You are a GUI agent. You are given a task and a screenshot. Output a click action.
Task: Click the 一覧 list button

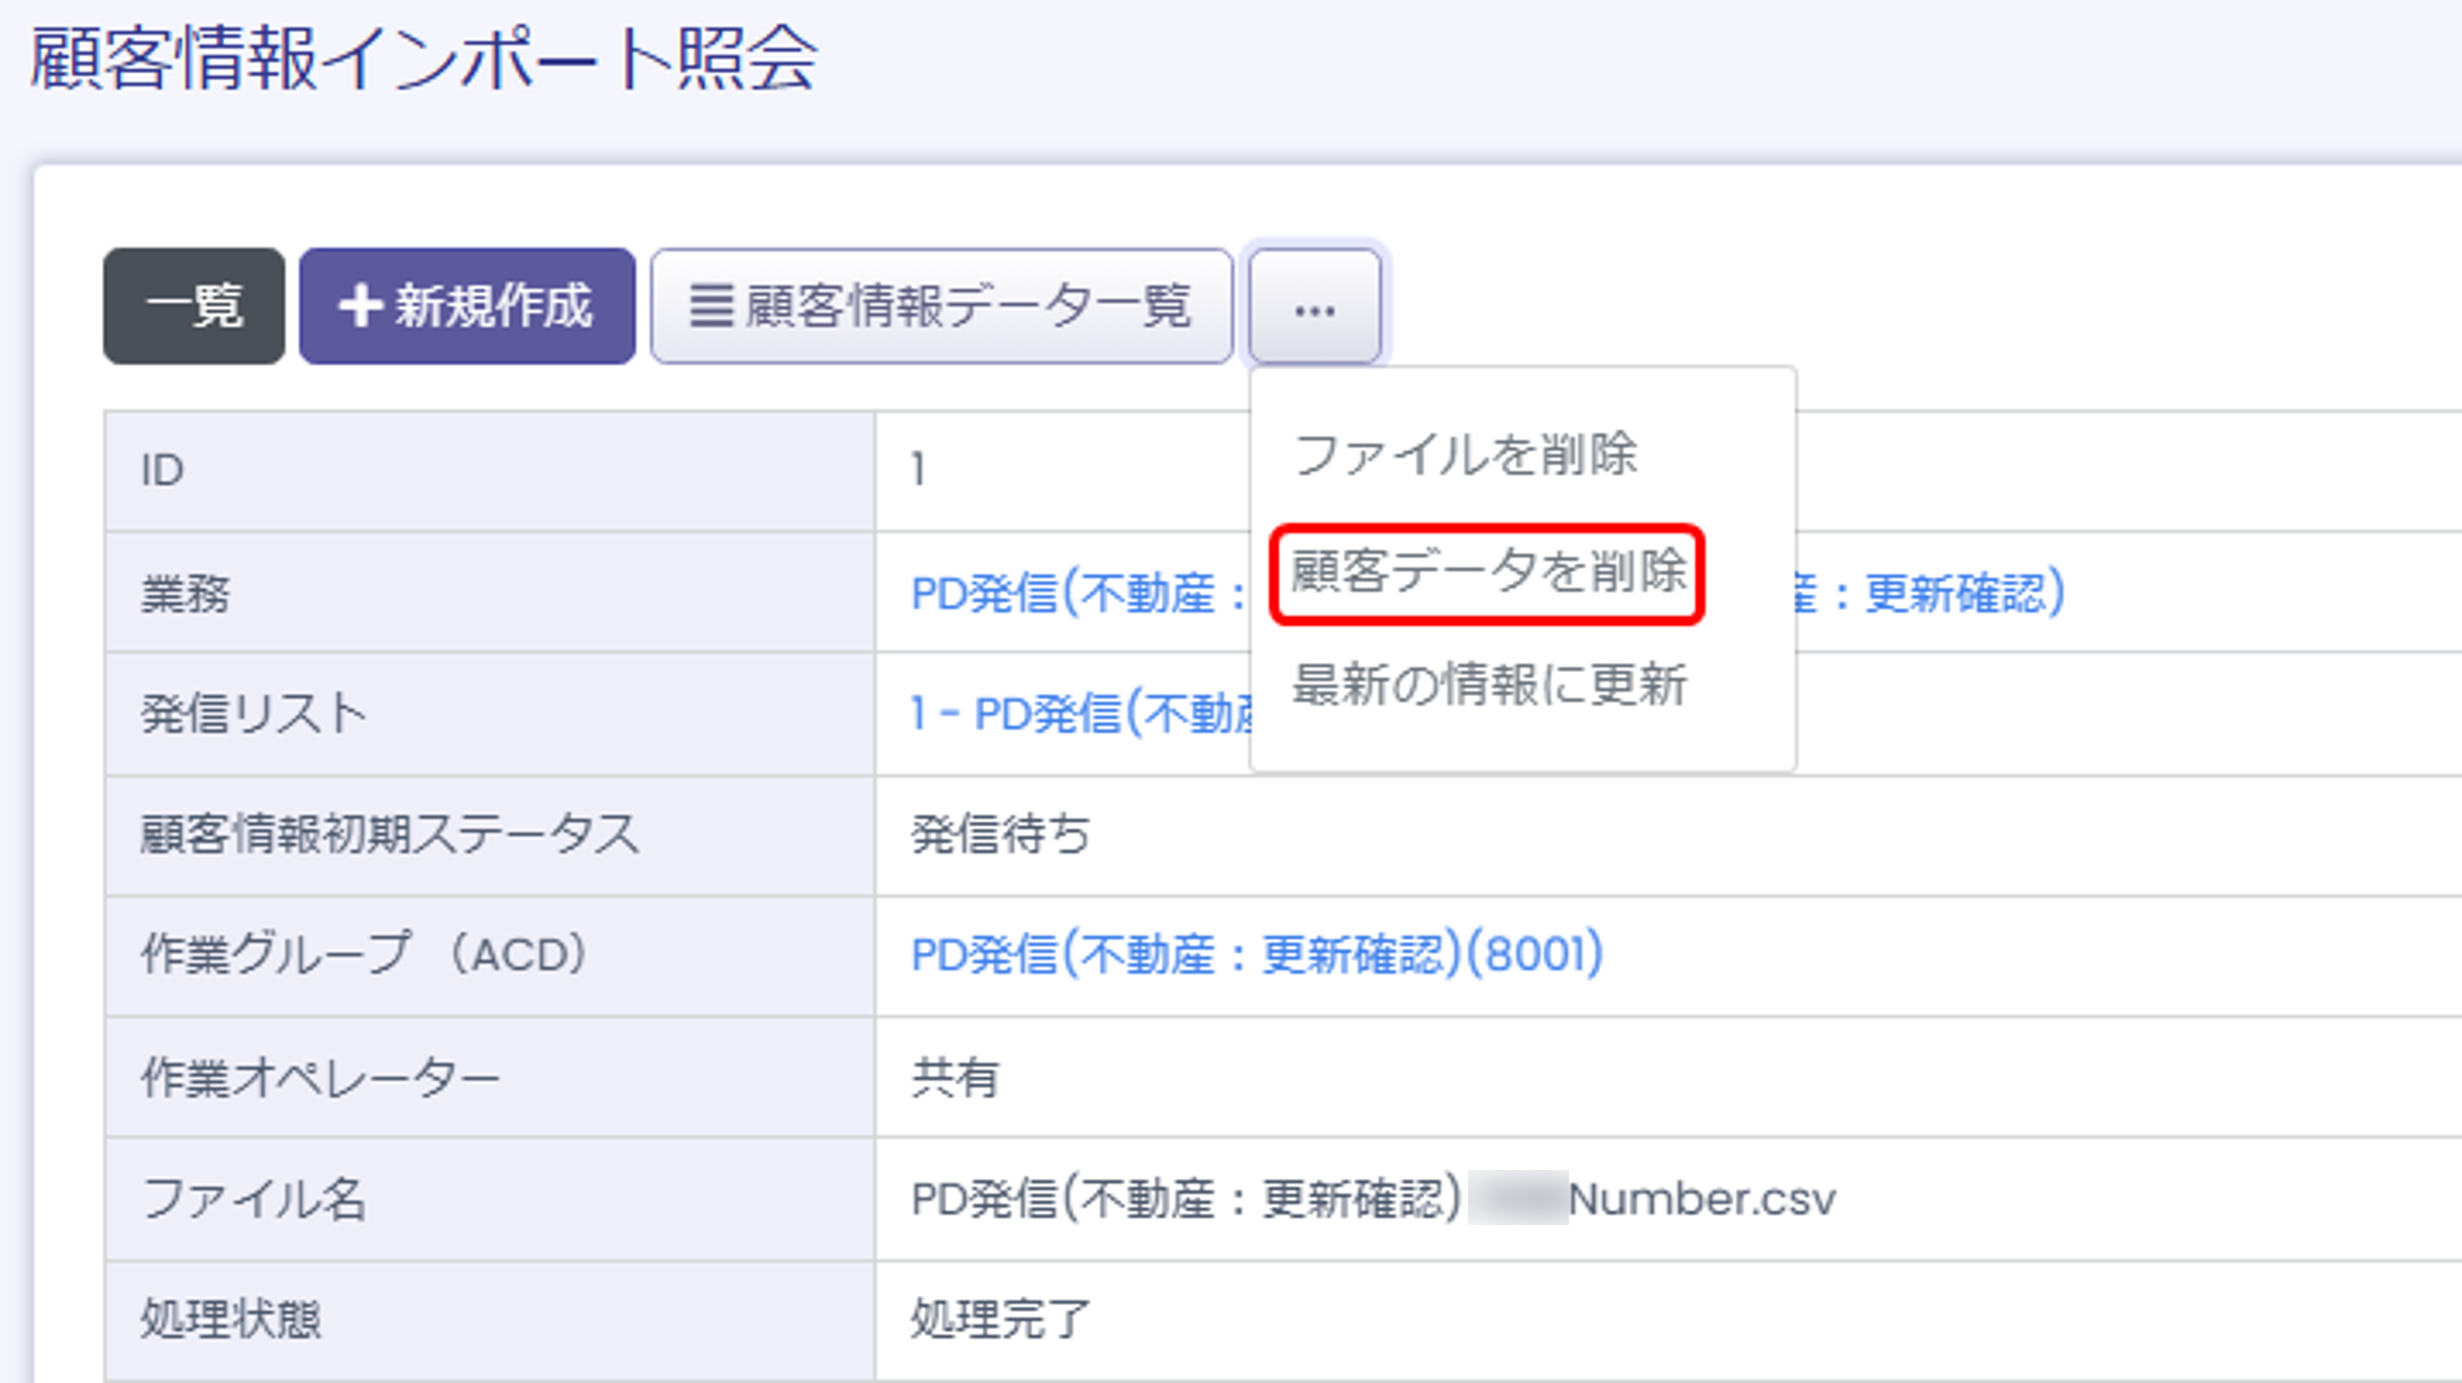click(193, 306)
